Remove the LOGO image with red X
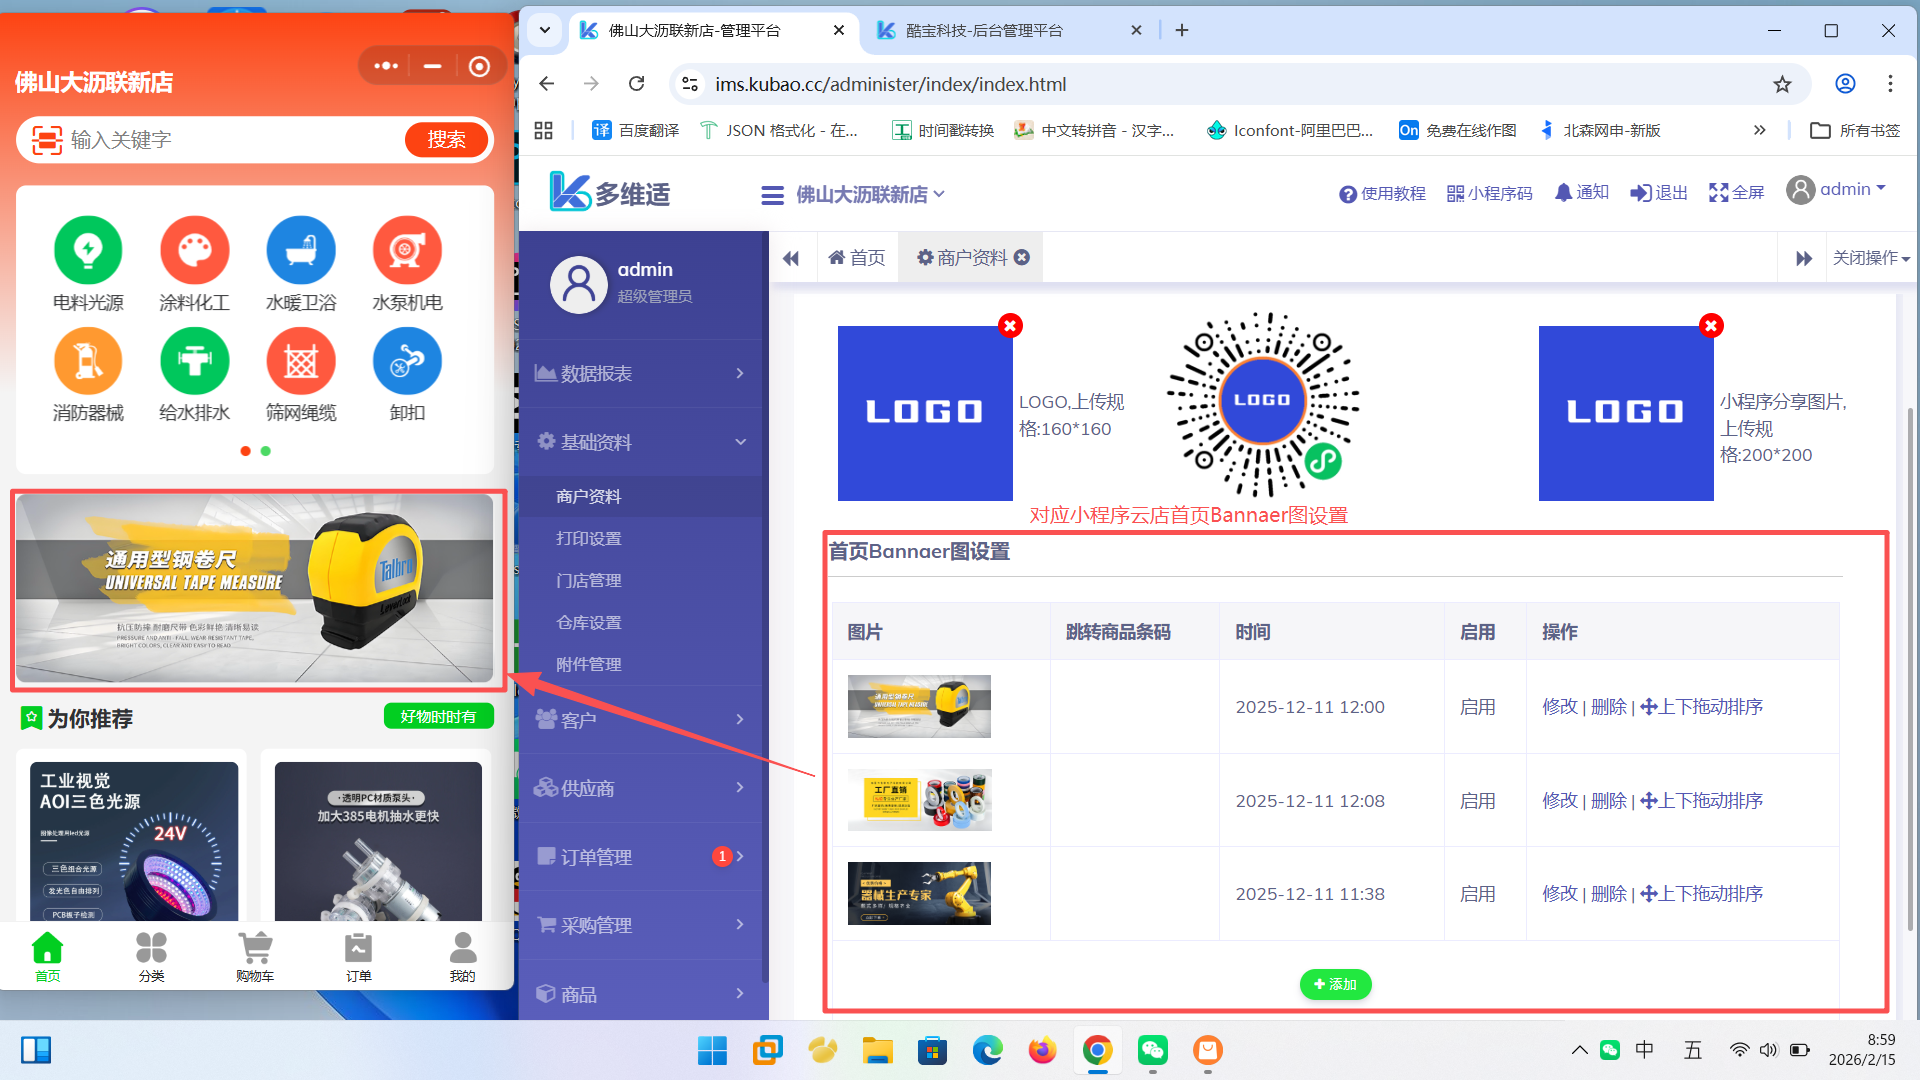1920x1080 pixels. click(1010, 326)
